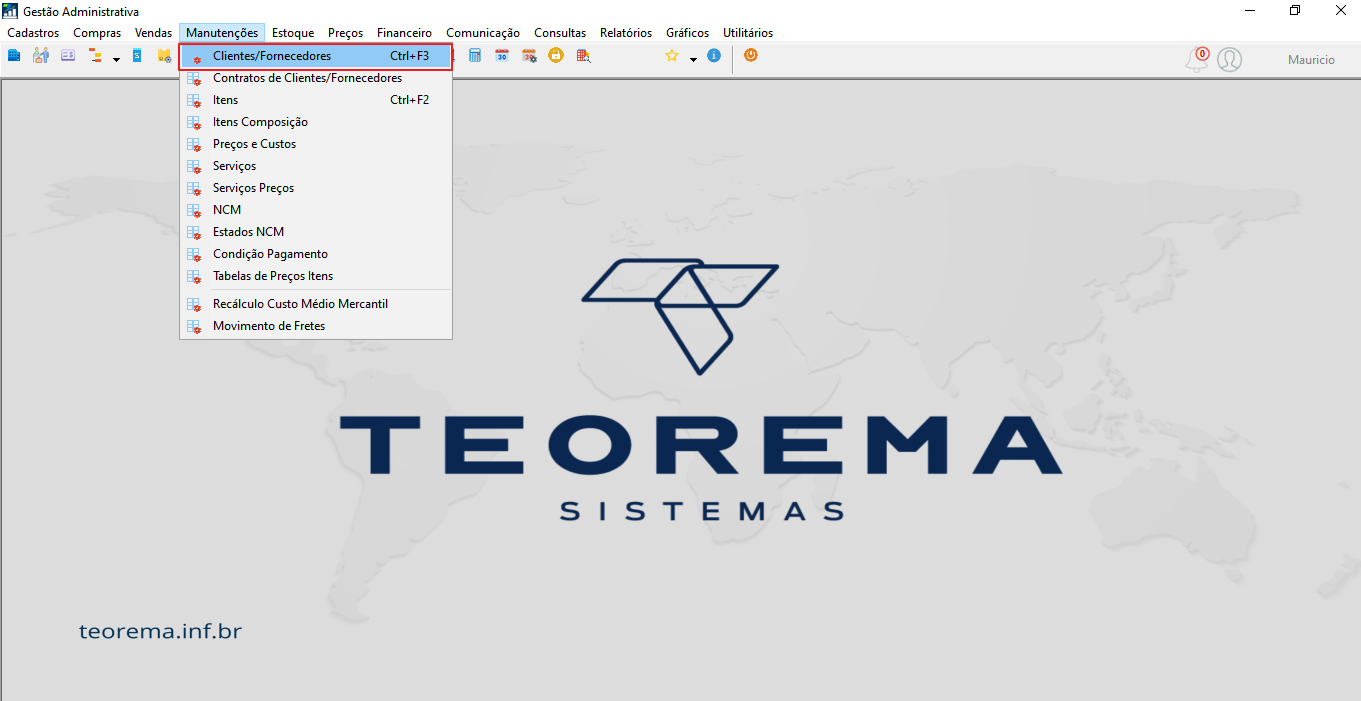Select Clientes/Fornecedores menu entry
The height and width of the screenshot is (701, 1361).
point(316,56)
